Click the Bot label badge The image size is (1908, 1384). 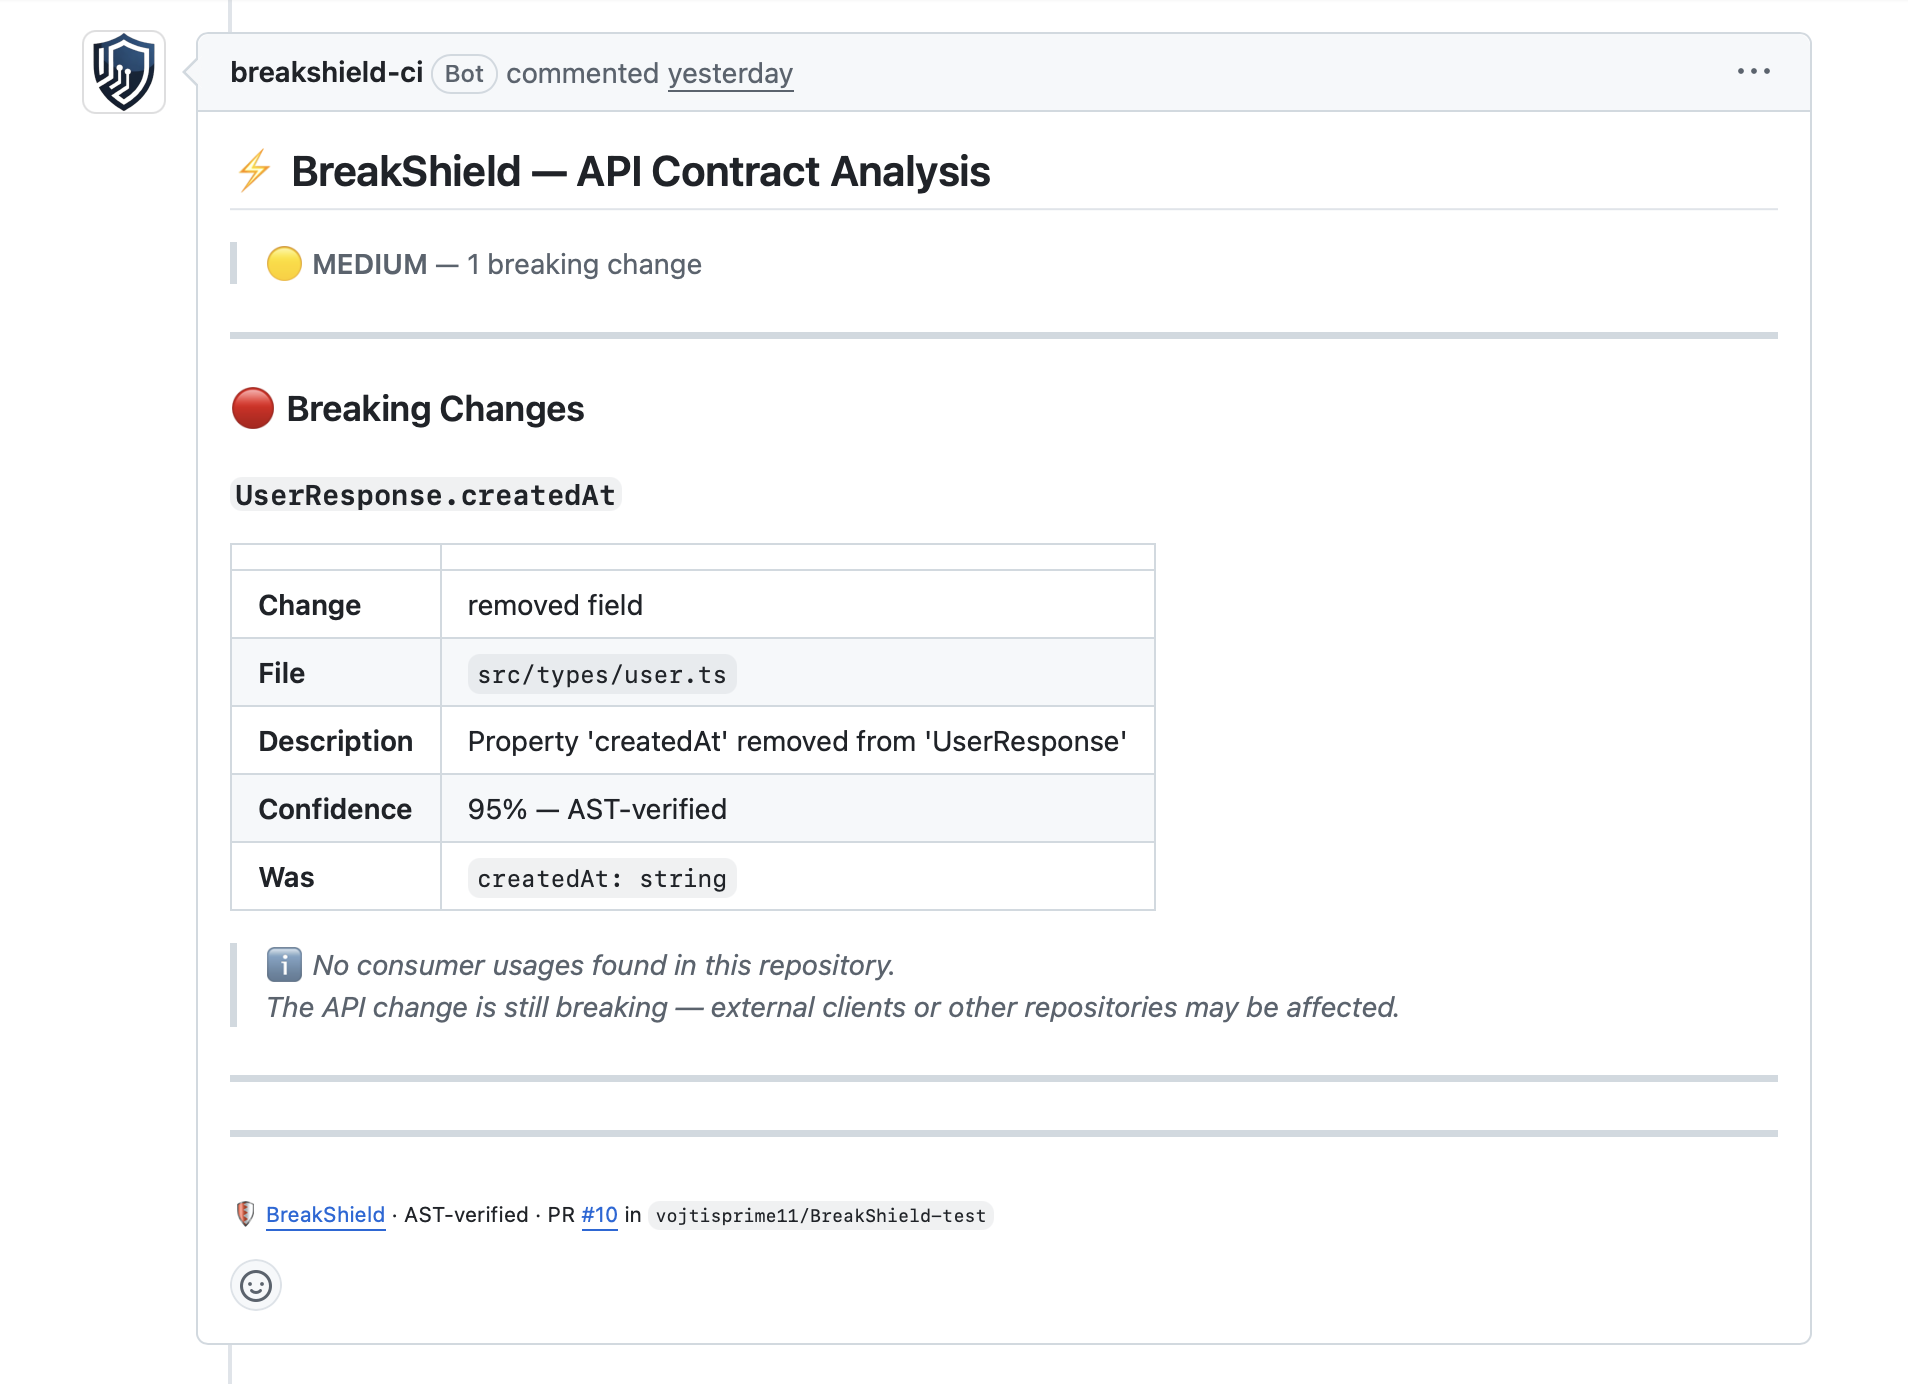[x=464, y=74]
